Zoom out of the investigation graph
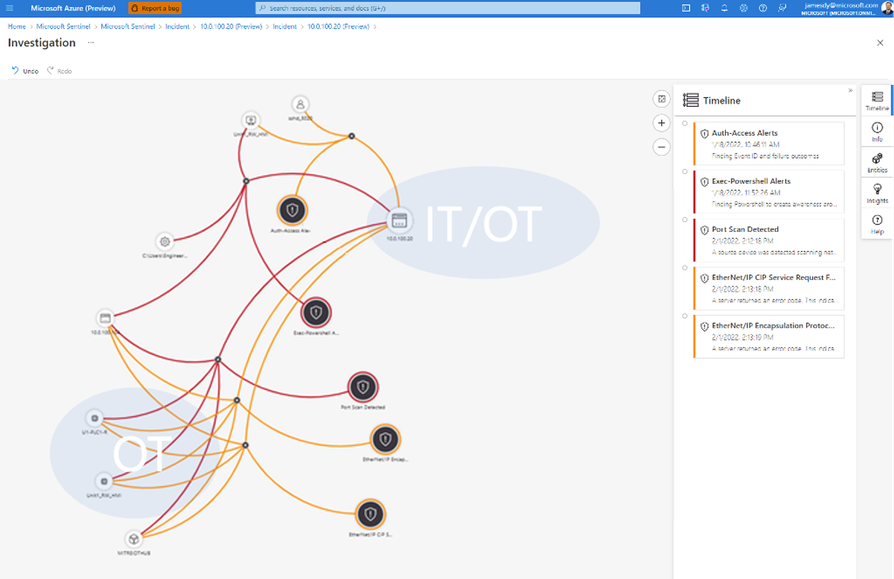This screenshot has width=894, height=579. coord(661,147)
